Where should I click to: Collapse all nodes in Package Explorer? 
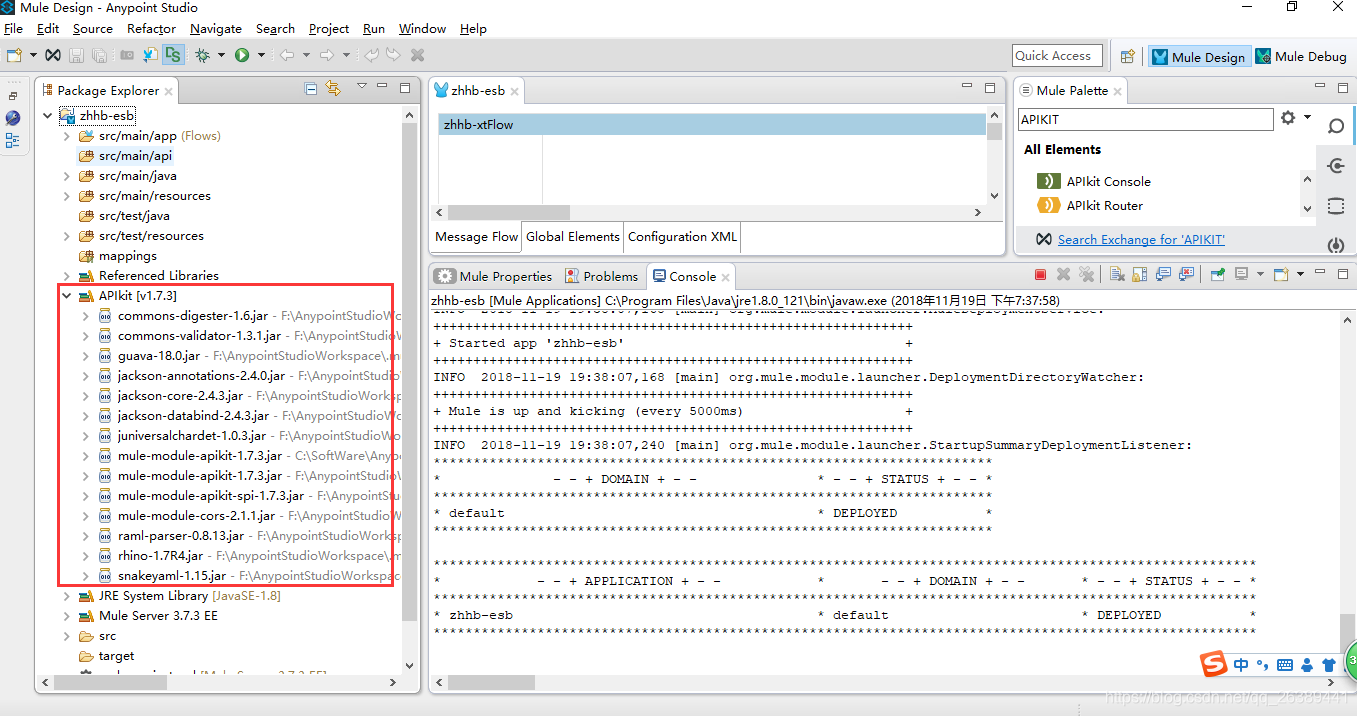click(311, 88)
